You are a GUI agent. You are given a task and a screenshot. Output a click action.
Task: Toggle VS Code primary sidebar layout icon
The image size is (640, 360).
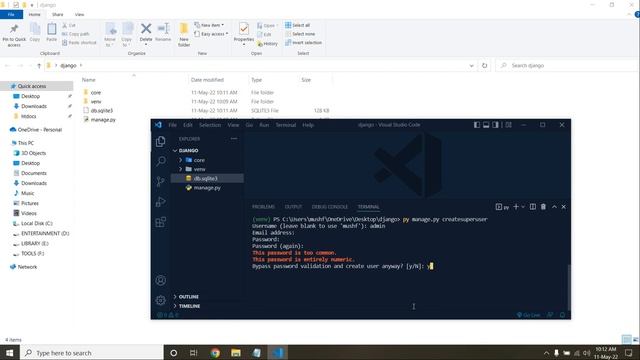pyautogui.click(x=477, y=125)
